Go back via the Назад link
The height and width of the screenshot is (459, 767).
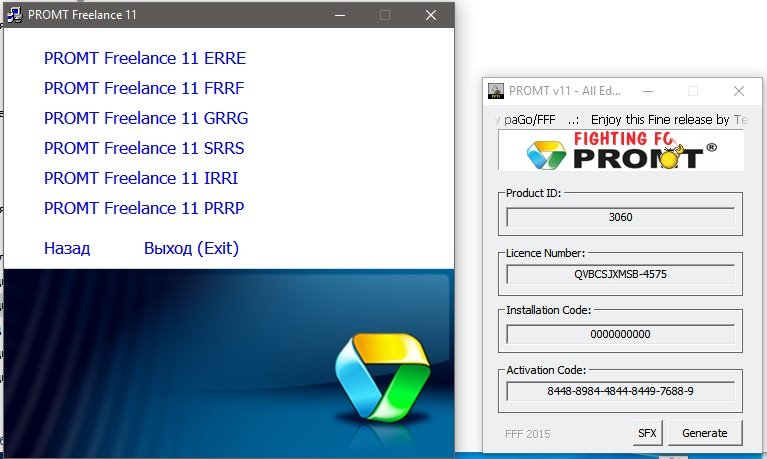click(x=67, y=248)
